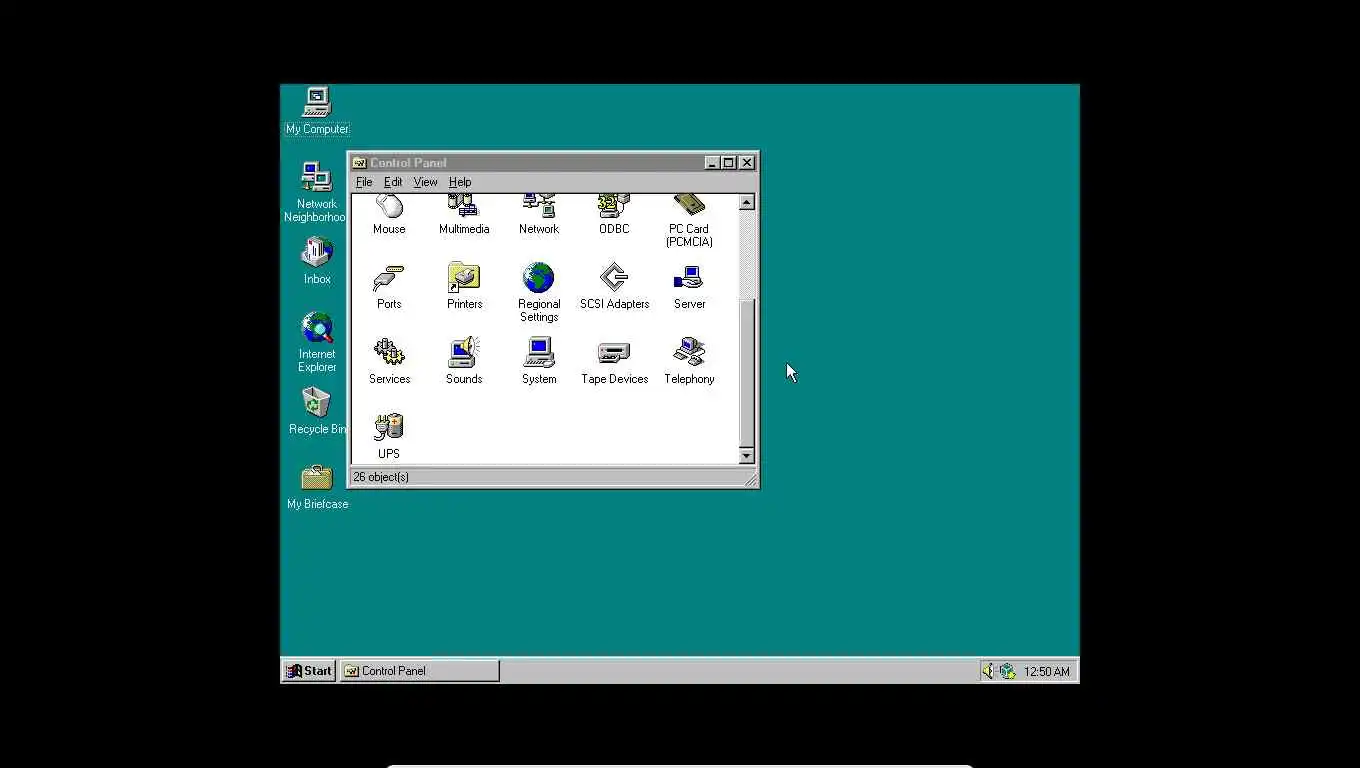
Task: Click the scroll down arrow in Control Panel
Action: click(746, 456)
